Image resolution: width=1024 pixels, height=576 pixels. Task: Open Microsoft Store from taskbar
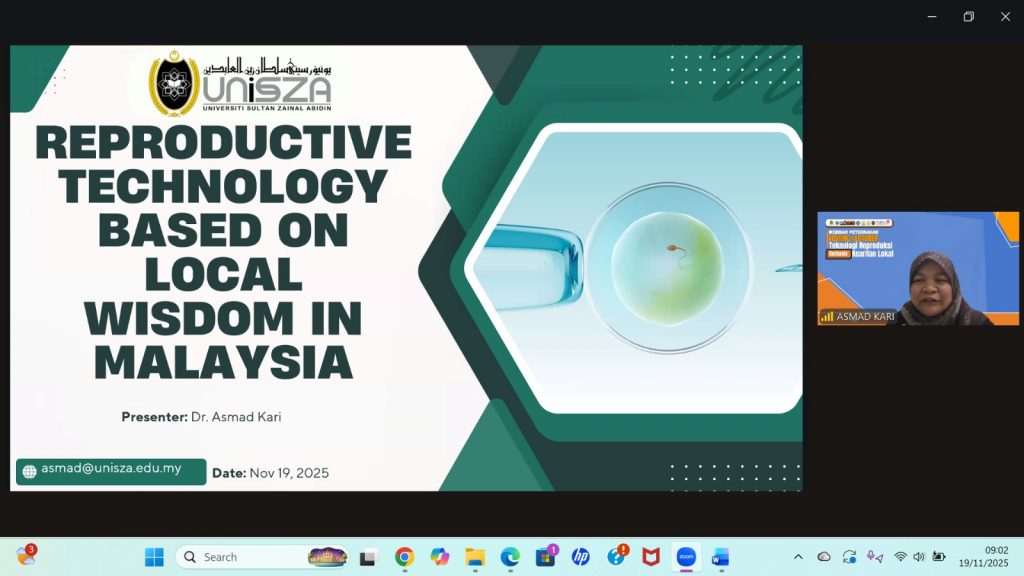(546, 557)
